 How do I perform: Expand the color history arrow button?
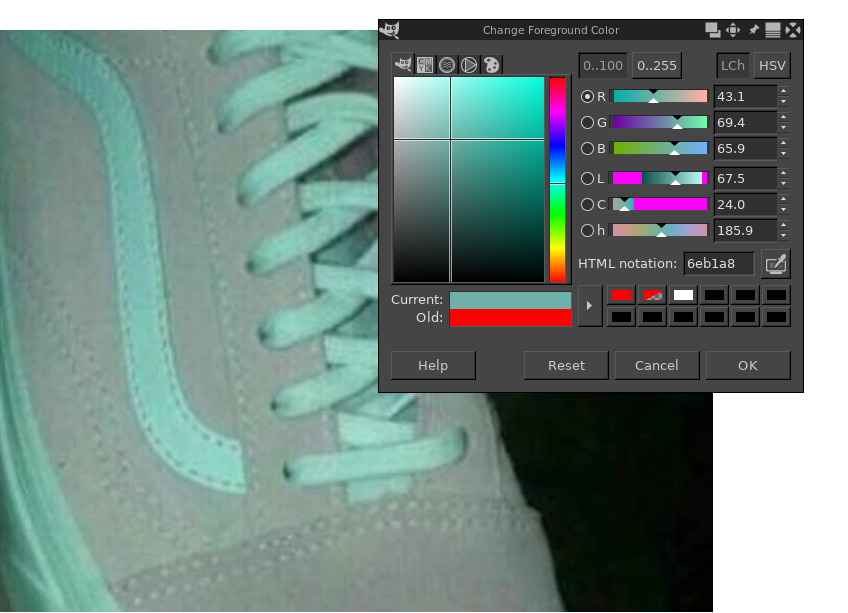click(x=590, y=305)
